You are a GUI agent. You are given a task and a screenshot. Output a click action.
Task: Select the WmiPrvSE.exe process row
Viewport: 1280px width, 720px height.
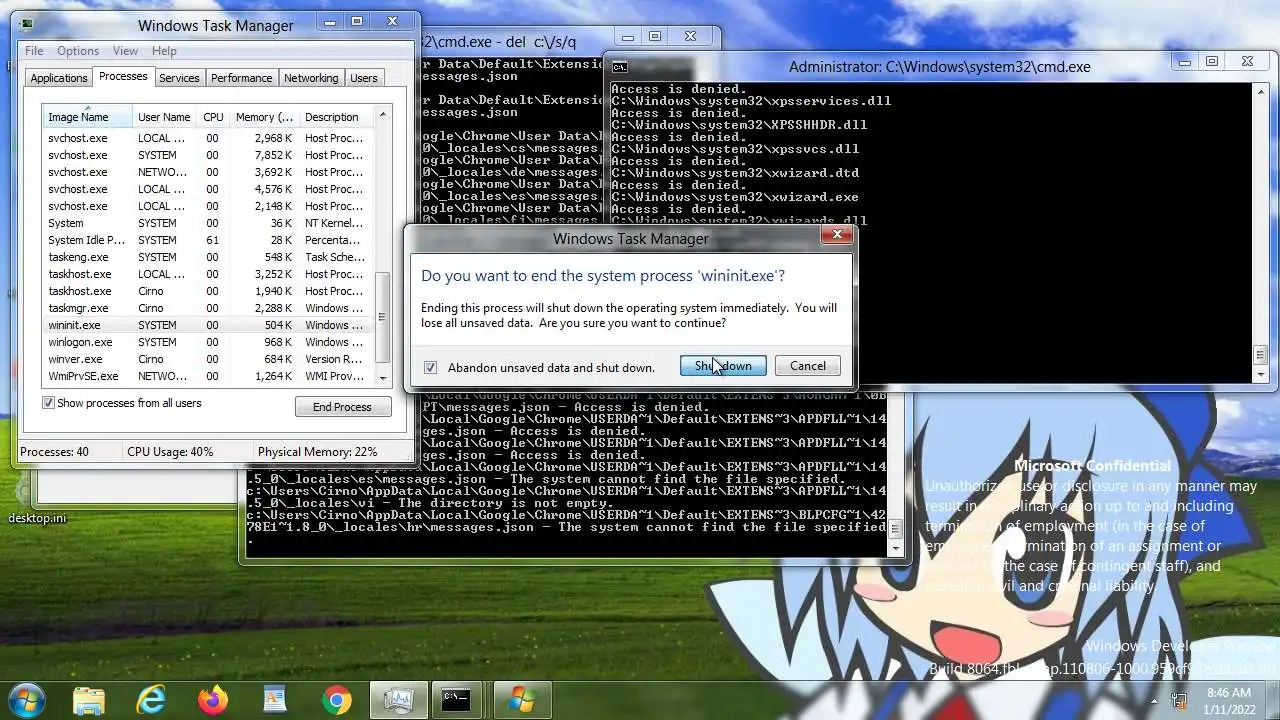pos(208,376)
